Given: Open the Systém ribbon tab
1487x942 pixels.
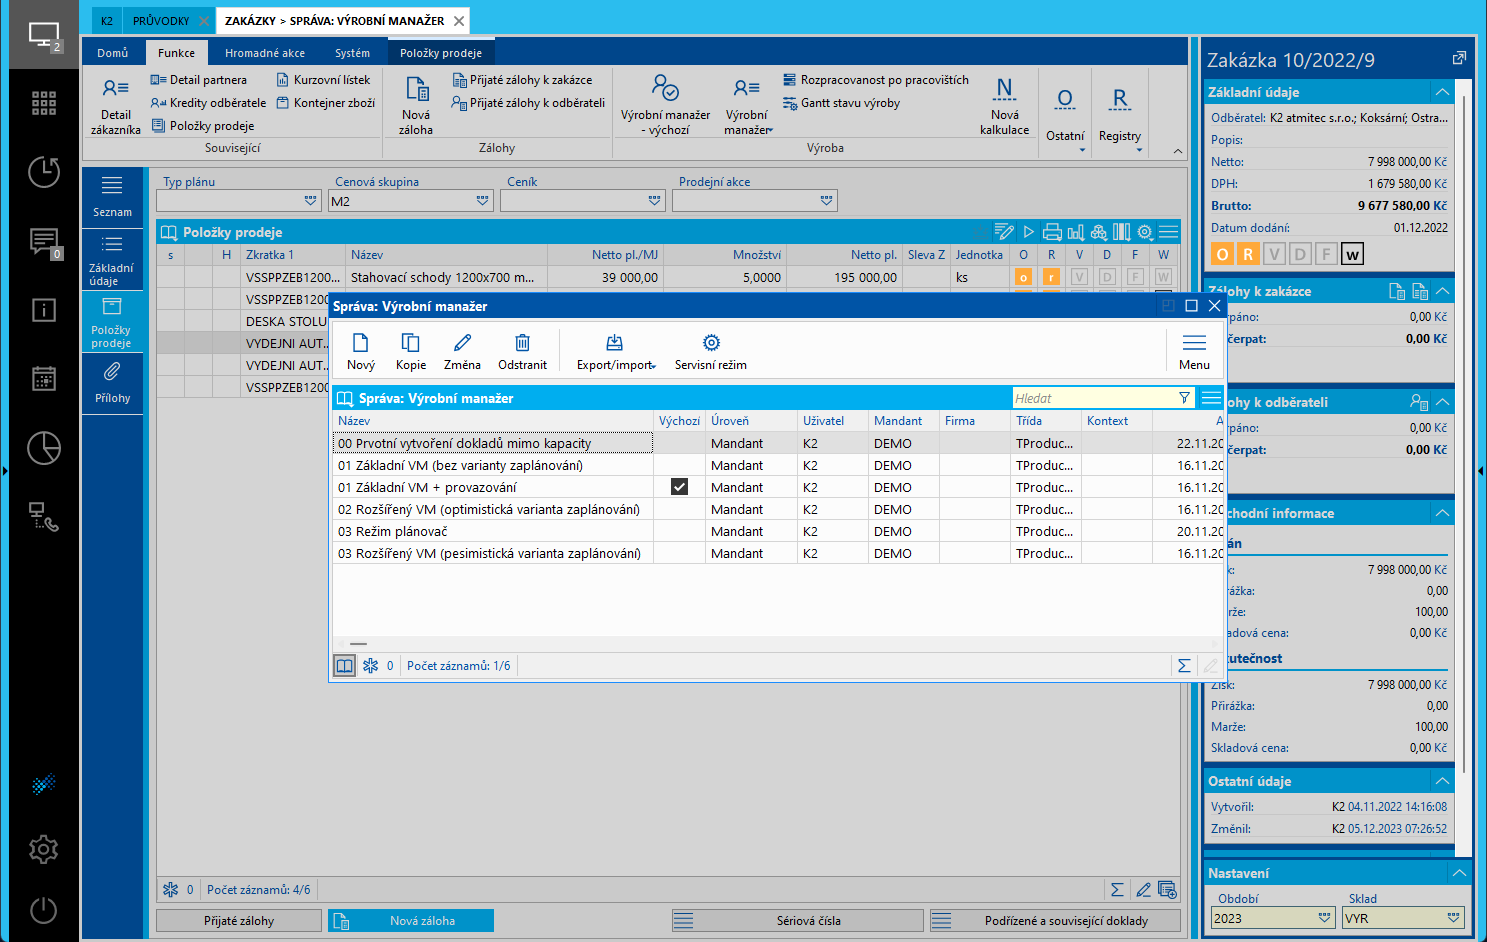Looking at the screenshot, I should (x=352, y=53).
